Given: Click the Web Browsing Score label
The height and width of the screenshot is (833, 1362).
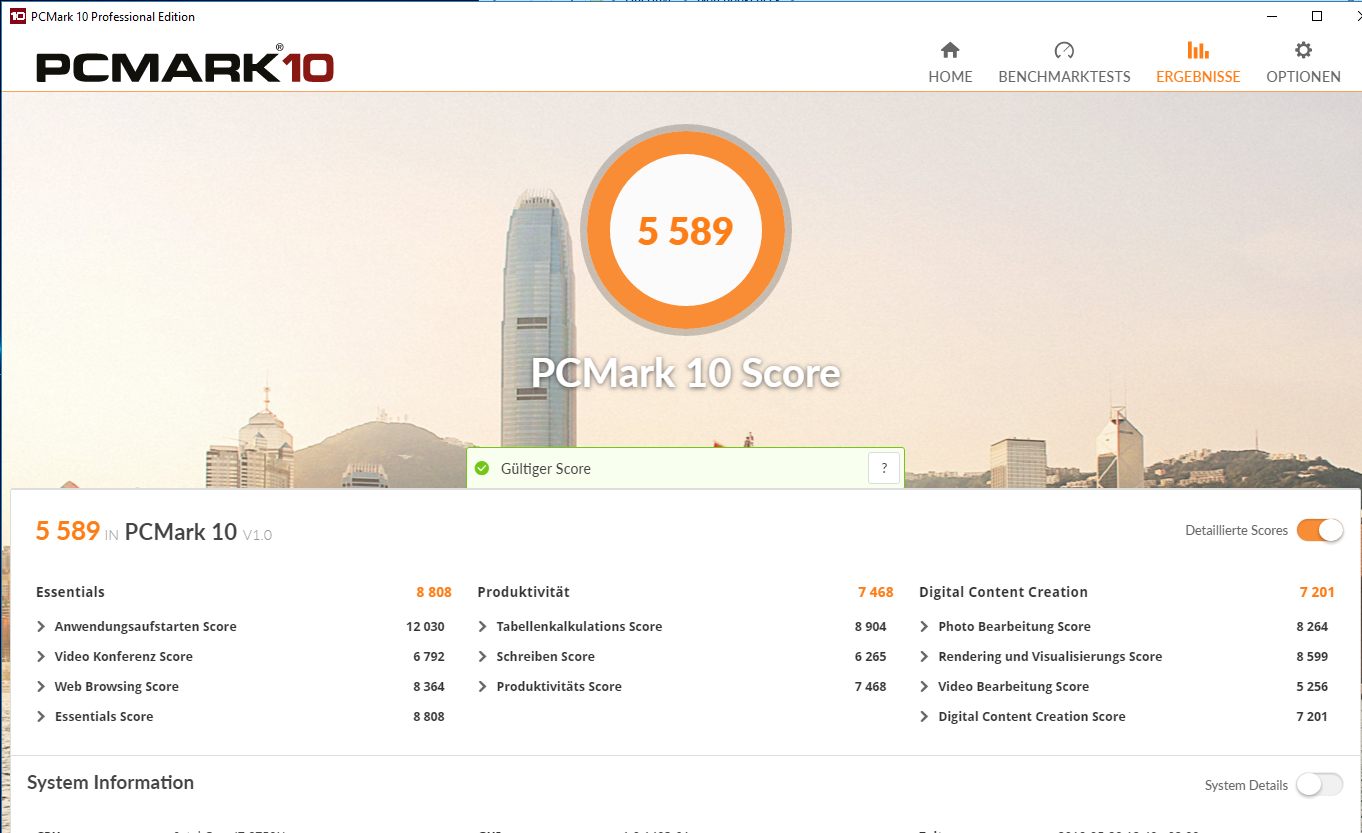Looking at the screenshot, I should [x=116, y=687].
